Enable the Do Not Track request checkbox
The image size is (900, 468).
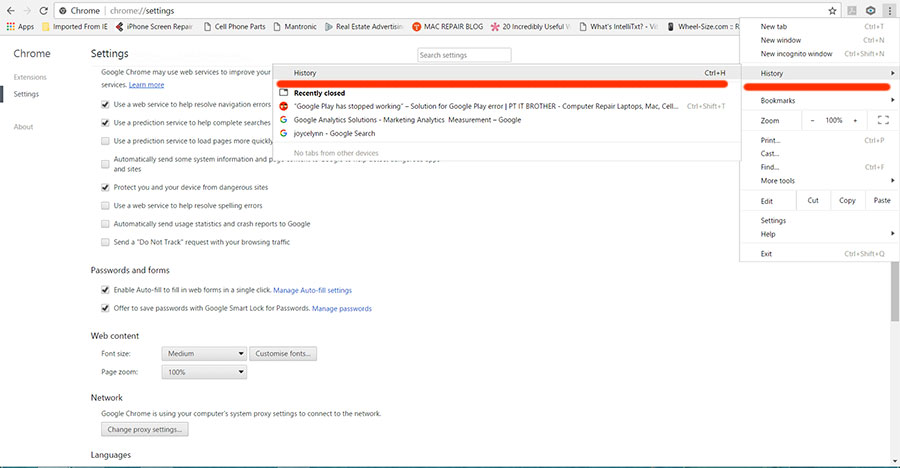click(105, 242)
